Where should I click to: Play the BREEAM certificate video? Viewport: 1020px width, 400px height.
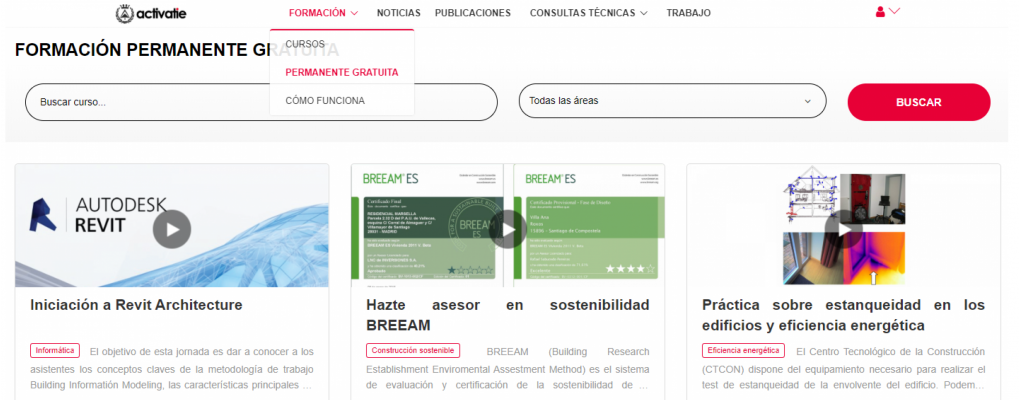pyautogui.click(x=507, y=229)
